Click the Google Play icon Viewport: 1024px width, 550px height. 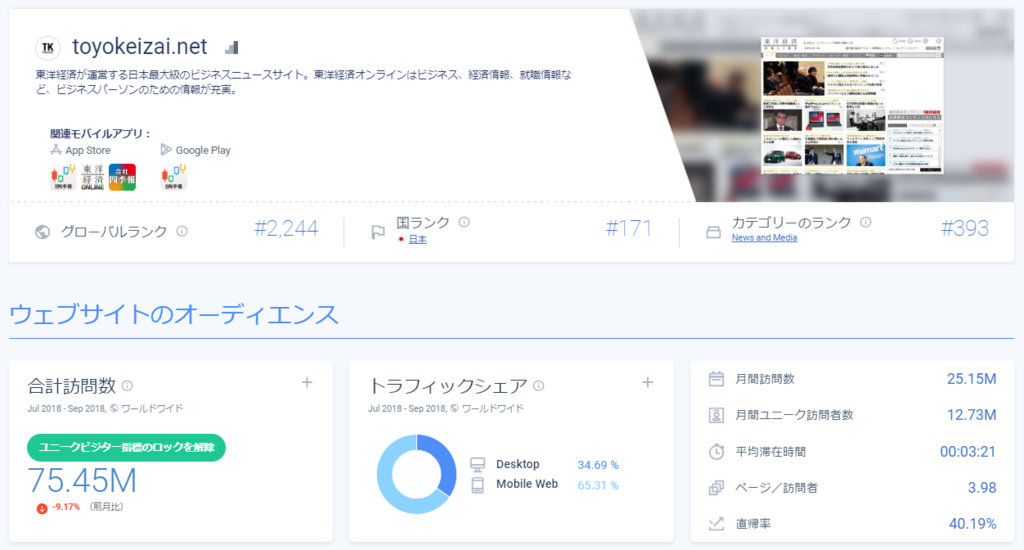tap(166, 150)
